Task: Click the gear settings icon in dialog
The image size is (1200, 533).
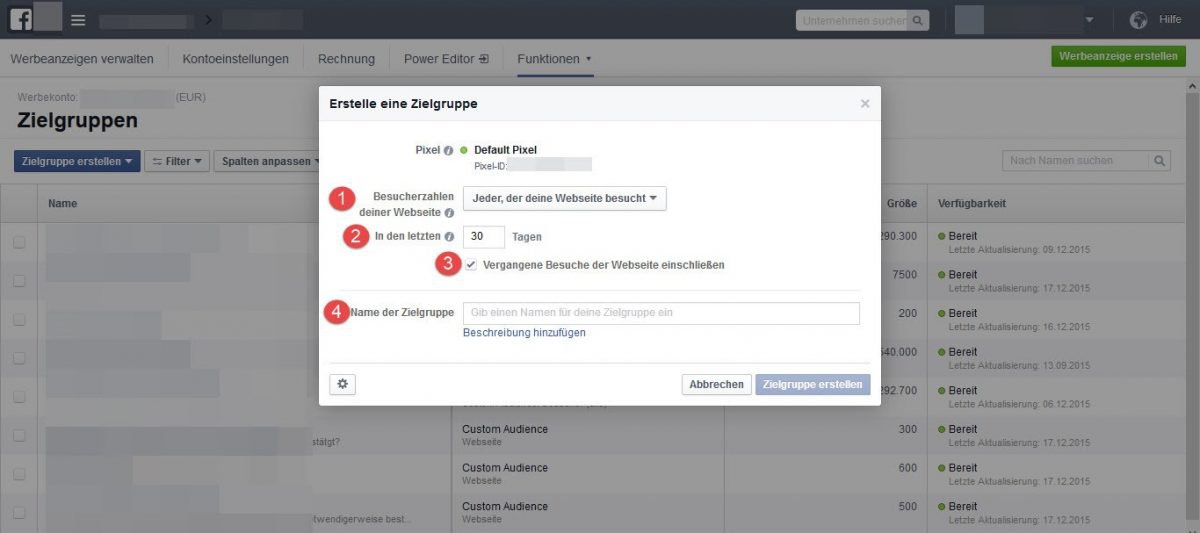Action: pyautogui.click(x=342, y=384)
